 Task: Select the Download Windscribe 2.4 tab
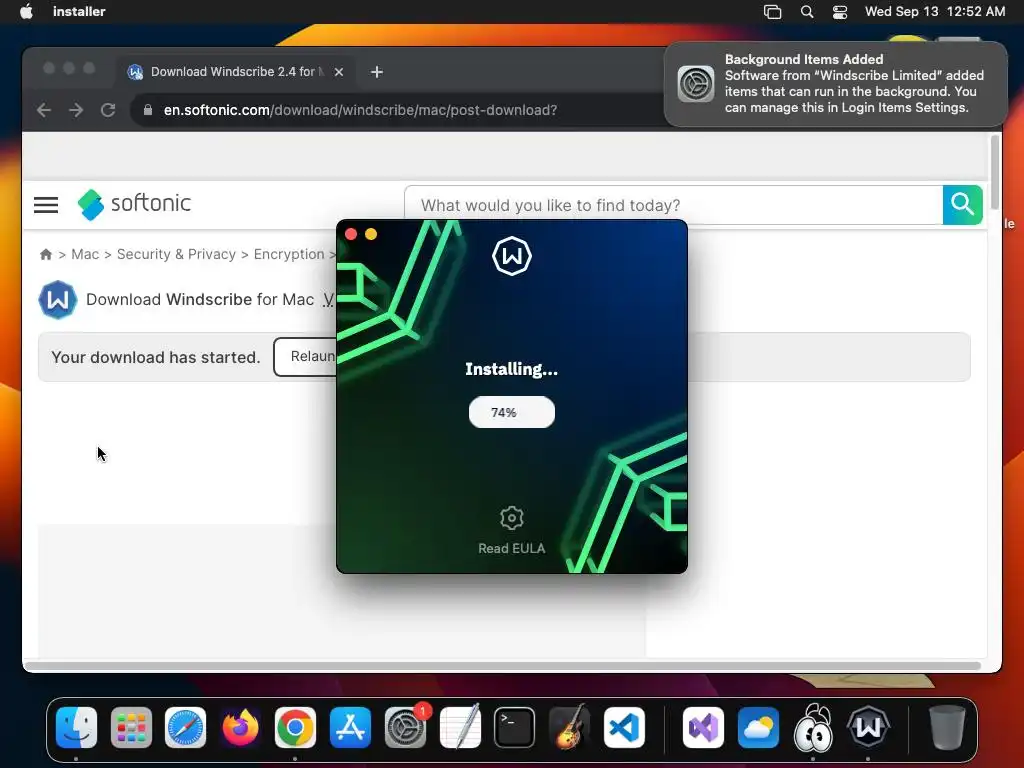click(235, 72)
